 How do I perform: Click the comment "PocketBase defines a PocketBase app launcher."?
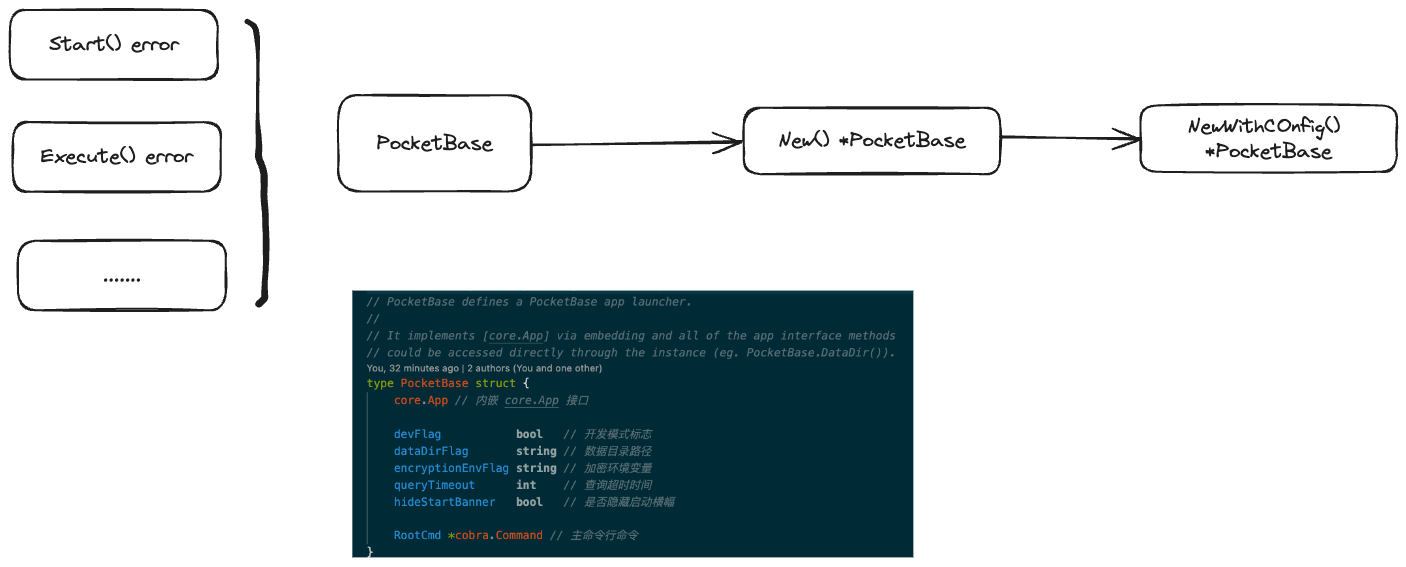529,302
